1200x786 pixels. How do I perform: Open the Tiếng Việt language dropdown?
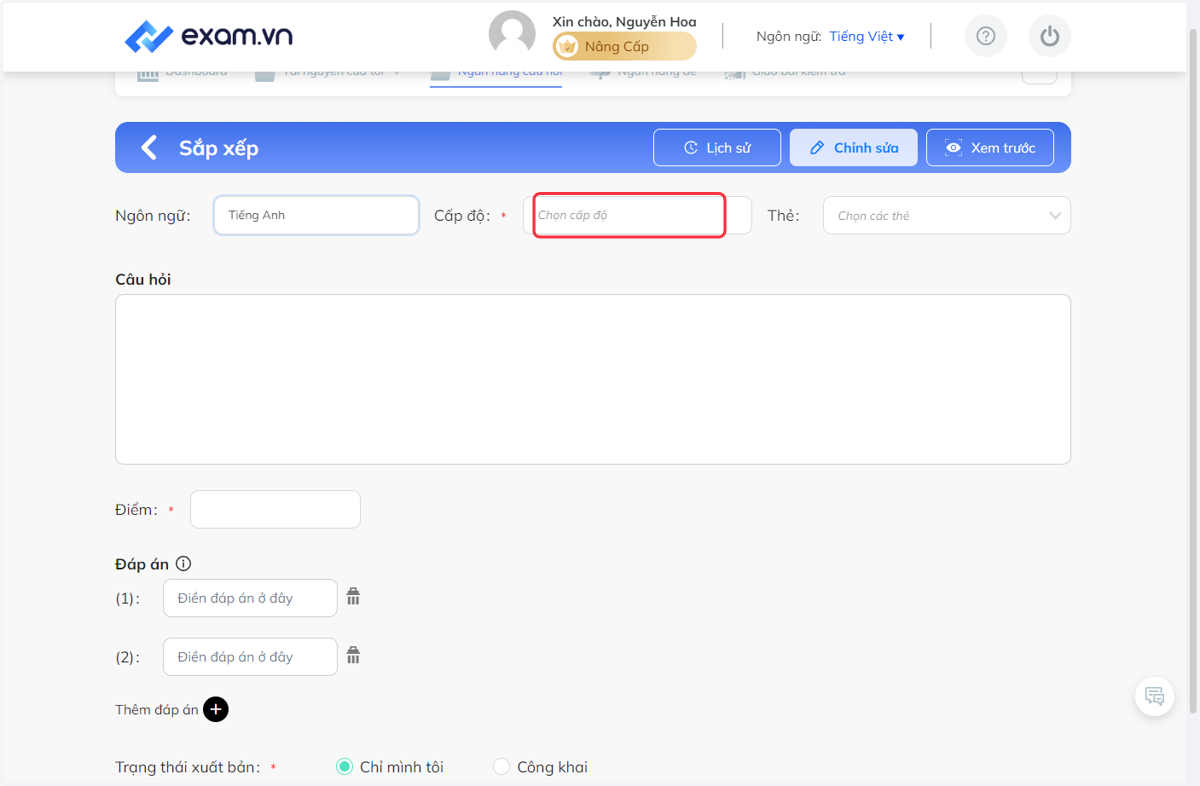pyautogui.click(x=866, y=37)
